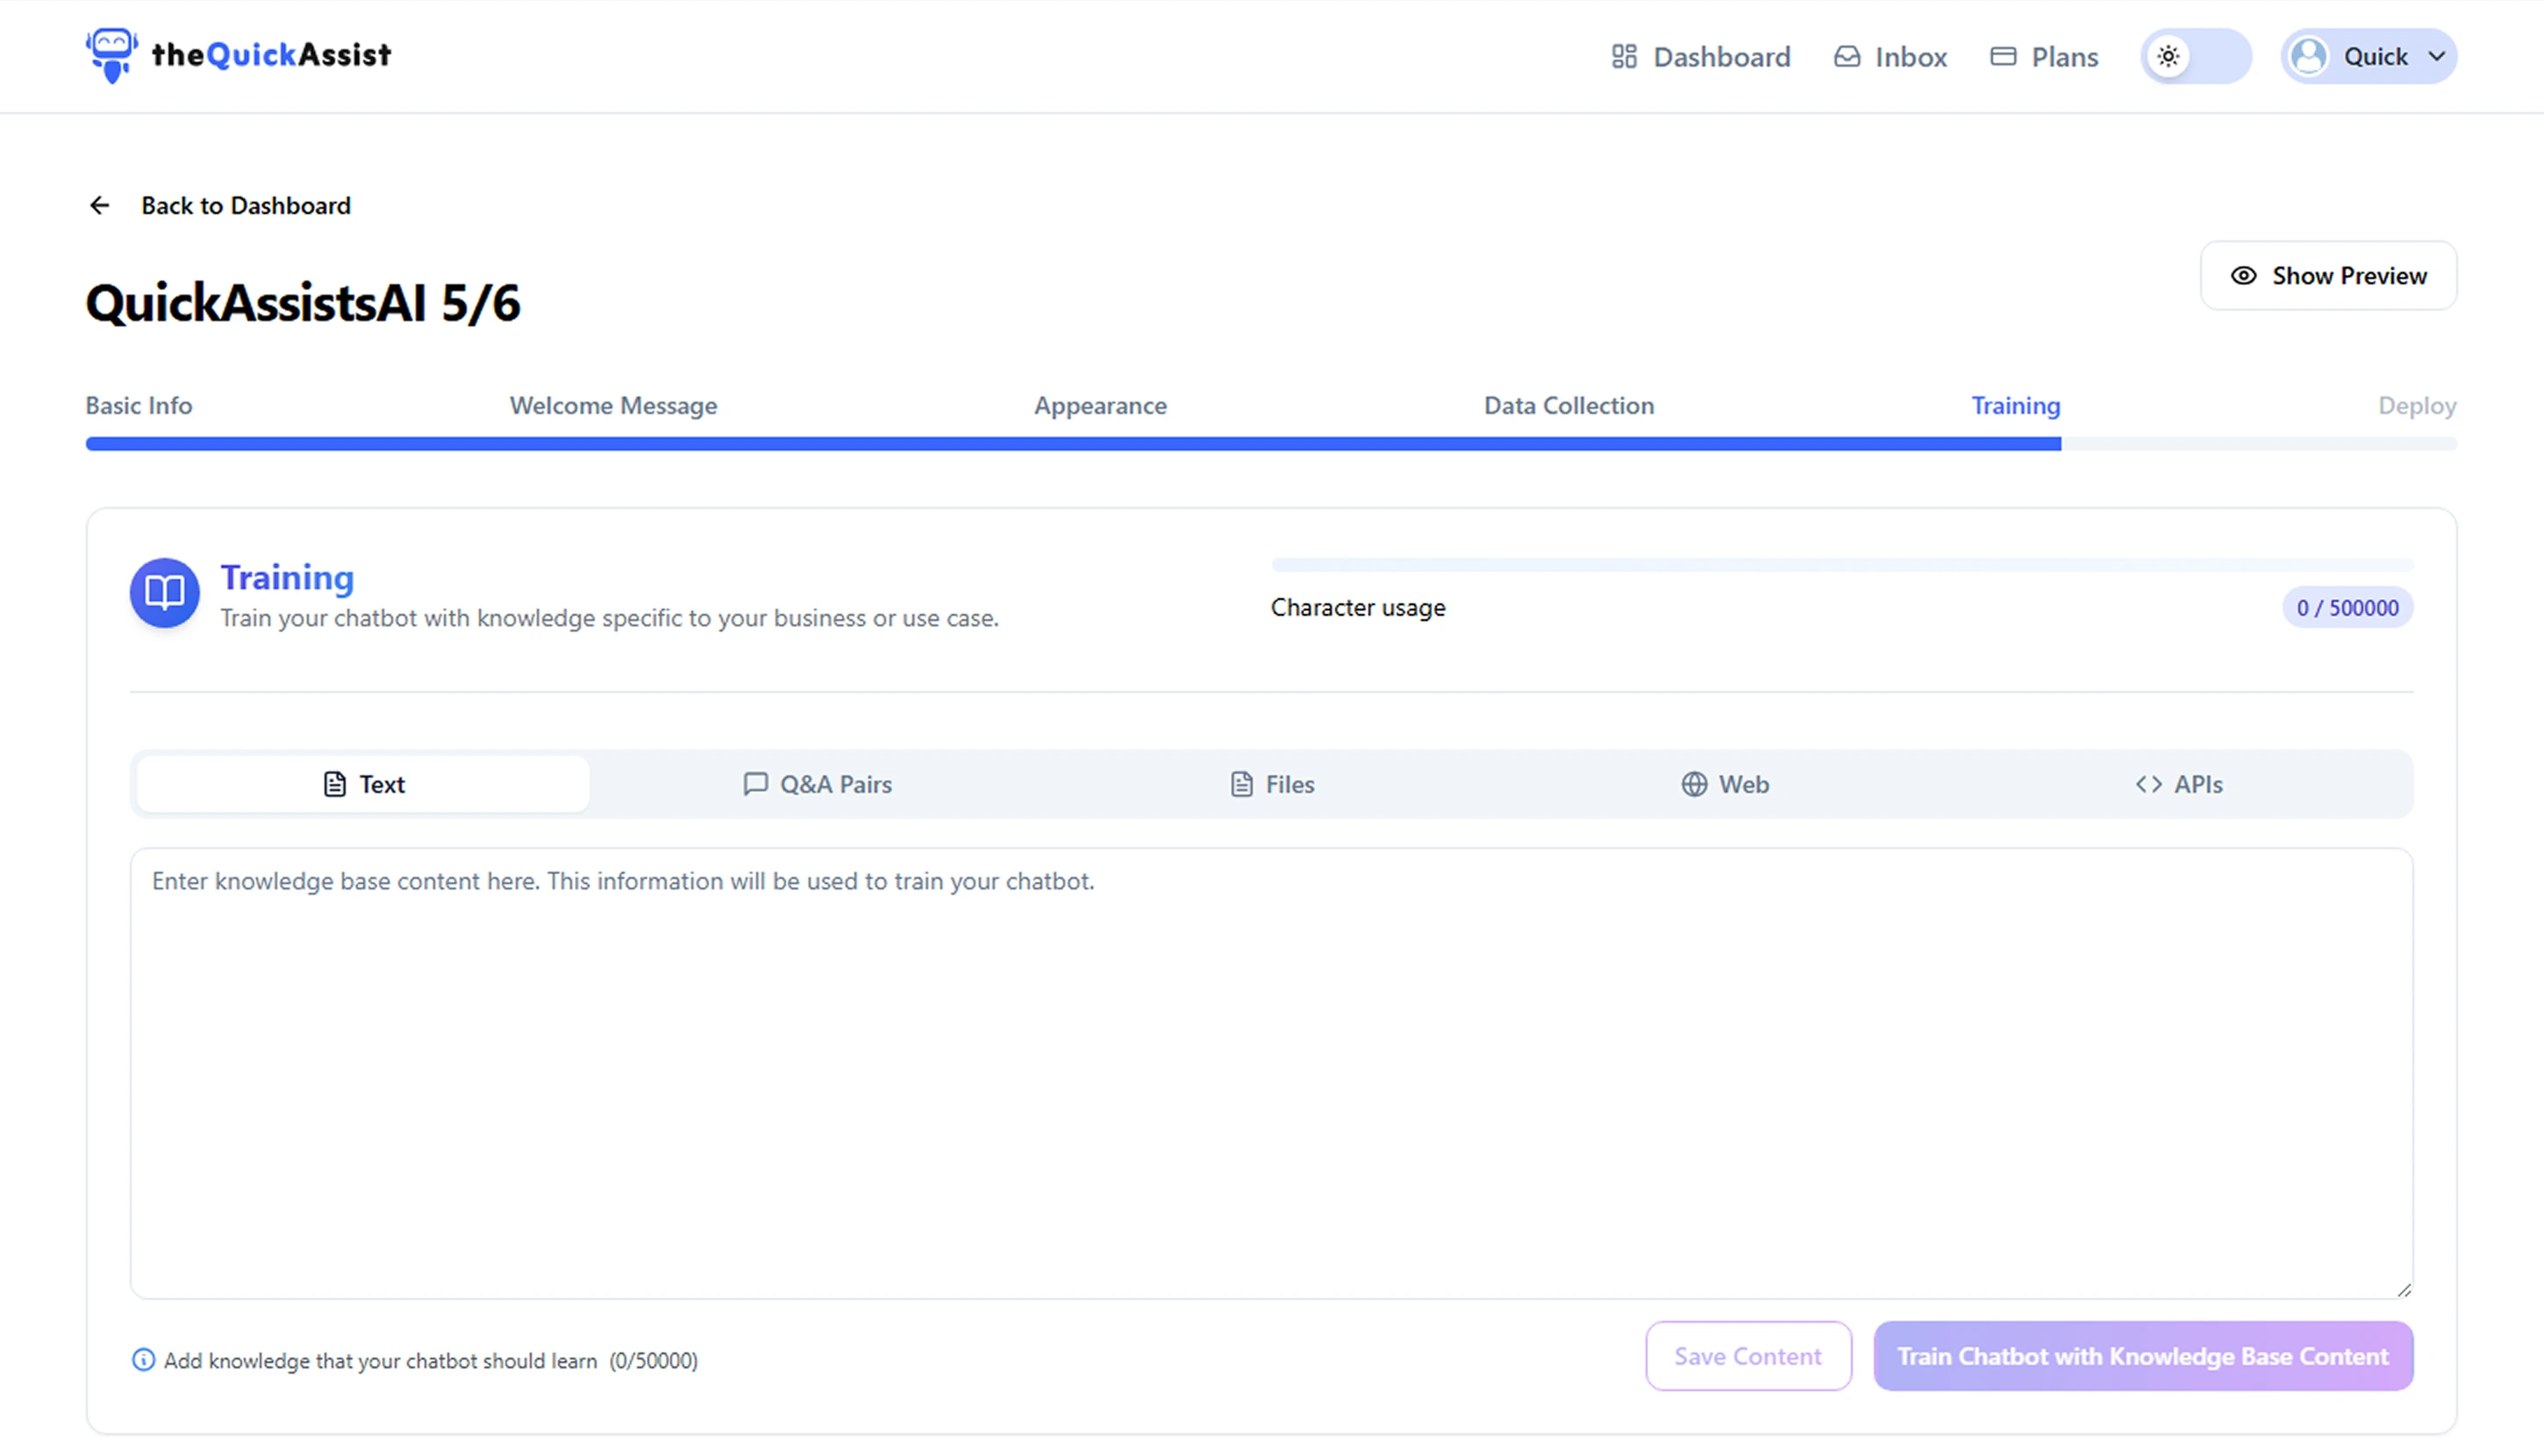Select the Web source tab
Viewport: 2544px width, 1456px height.
(1724, 785)
